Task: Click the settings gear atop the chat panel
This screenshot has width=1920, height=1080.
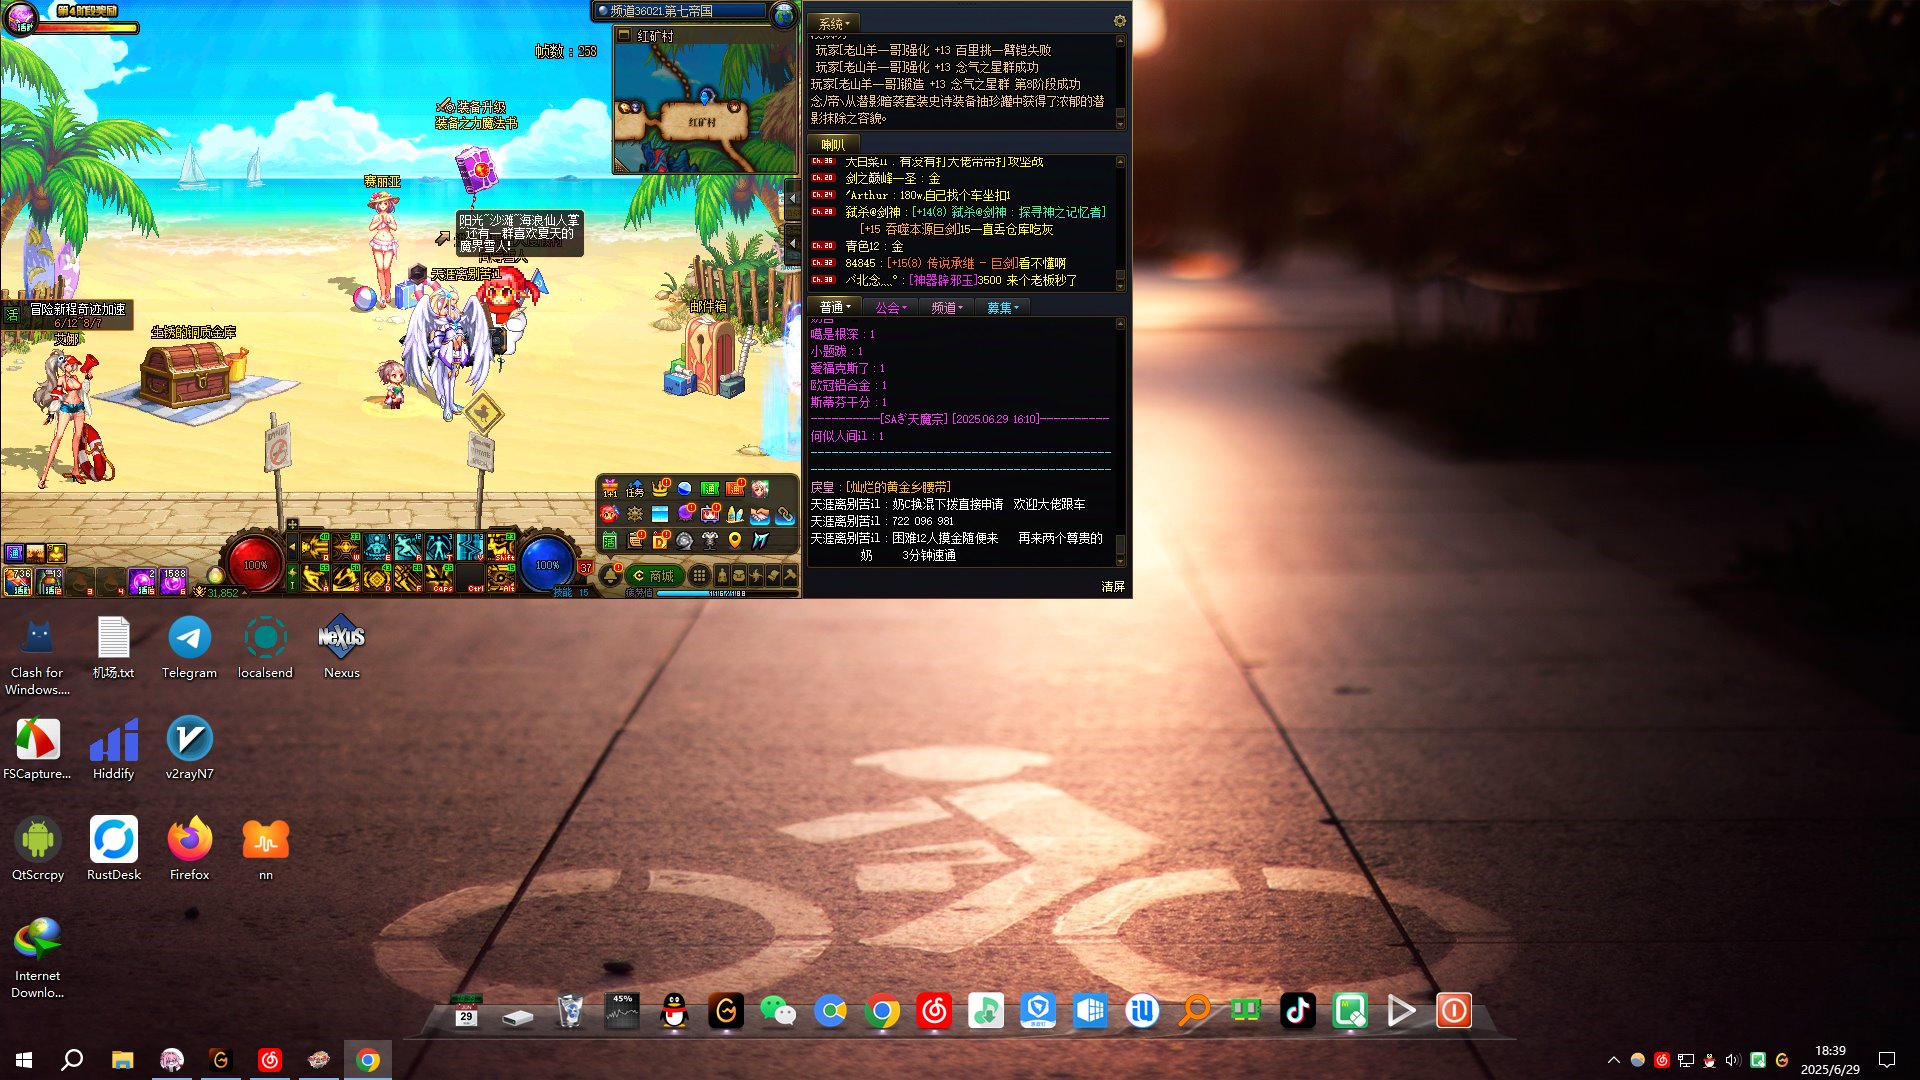Action: click(x=1119, y=21)
